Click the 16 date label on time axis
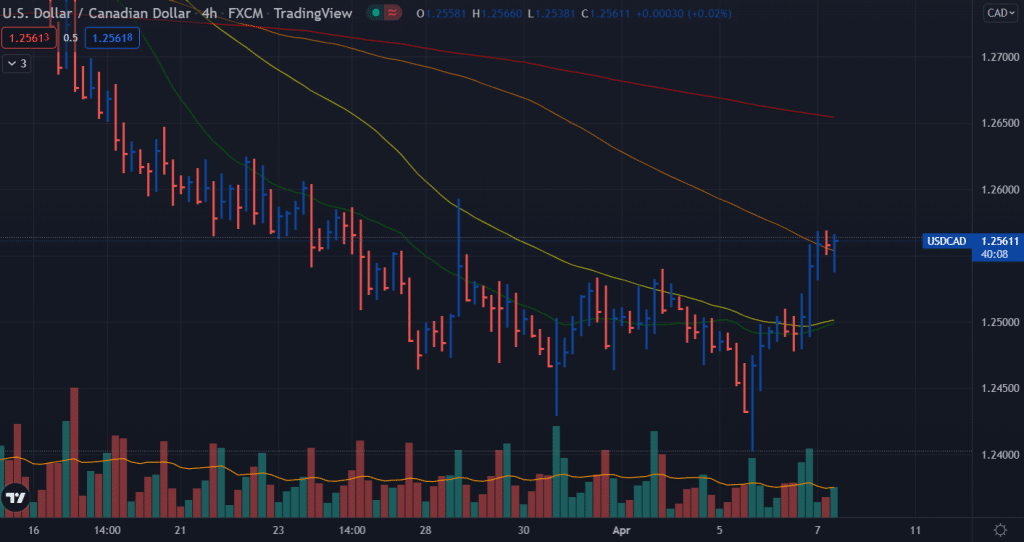The image size is (1024, 542). 33,530
